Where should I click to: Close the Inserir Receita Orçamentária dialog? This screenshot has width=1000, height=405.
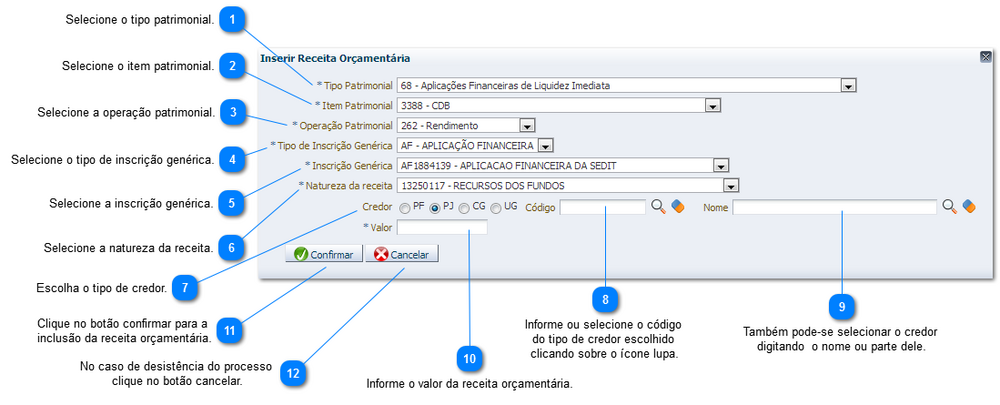pos(985,58)
